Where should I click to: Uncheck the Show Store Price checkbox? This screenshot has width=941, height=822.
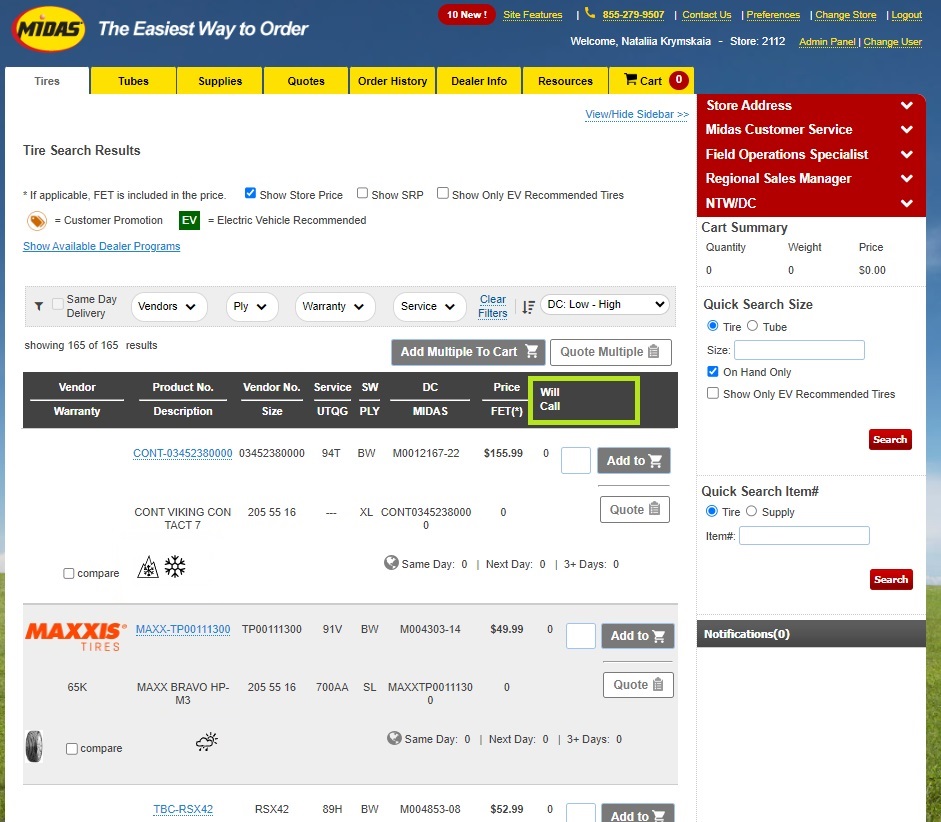[x=251, y=194]
